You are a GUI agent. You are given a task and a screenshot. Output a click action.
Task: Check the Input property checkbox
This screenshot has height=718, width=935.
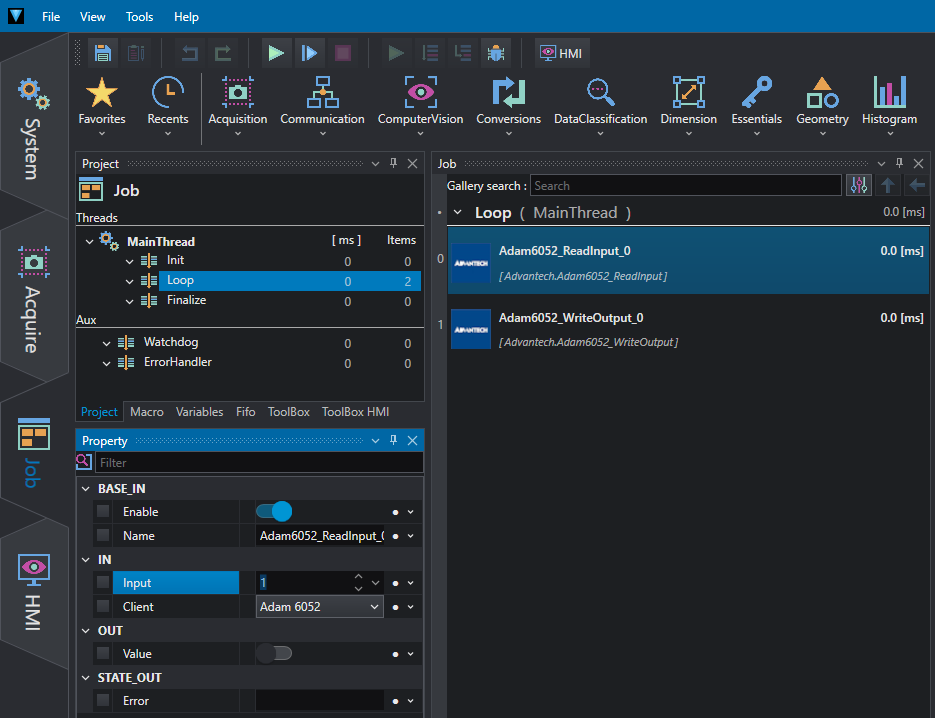[103, 583]
